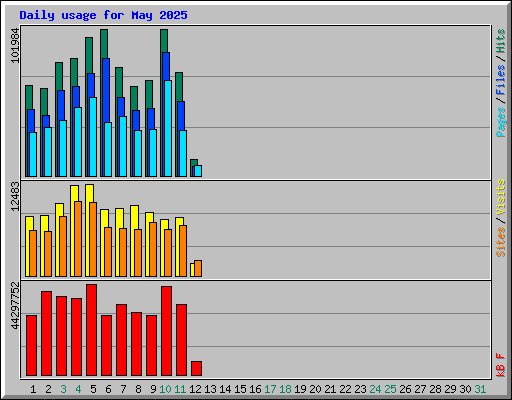Click green weekend day 17 label

click(270, 389)
